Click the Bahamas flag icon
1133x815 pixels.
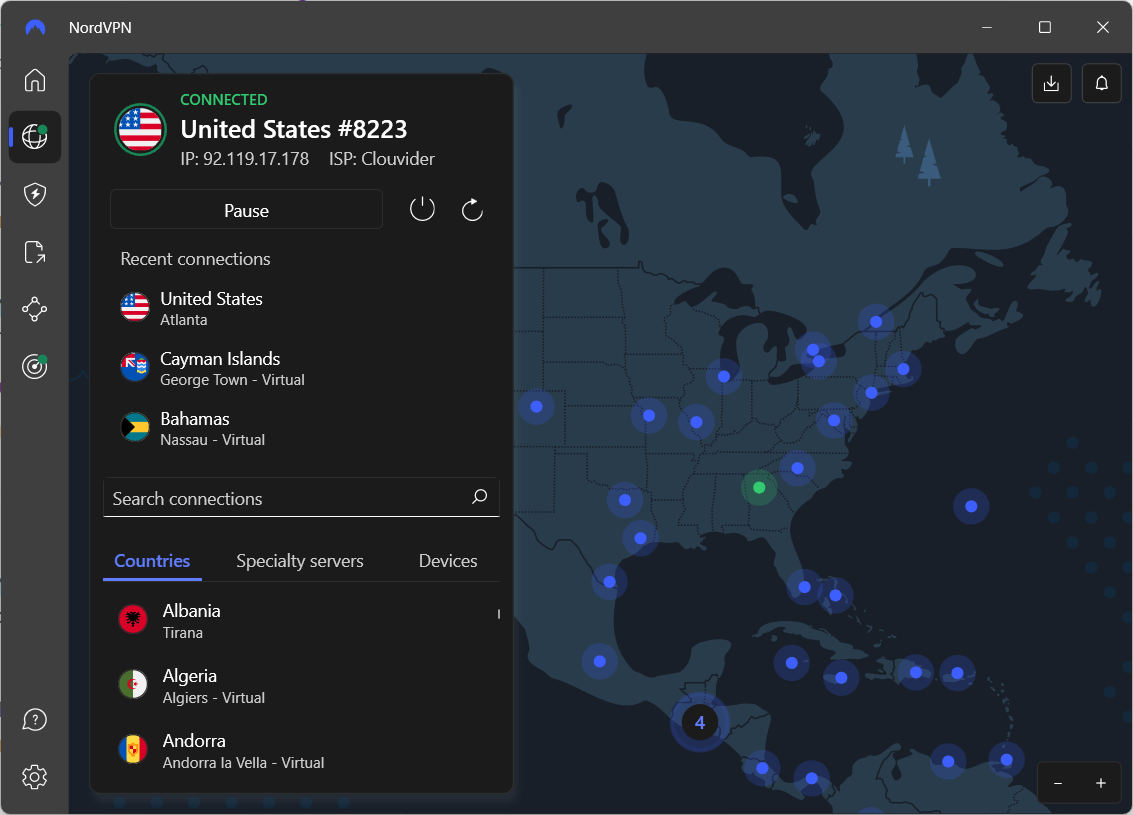(x=135, y=427)
